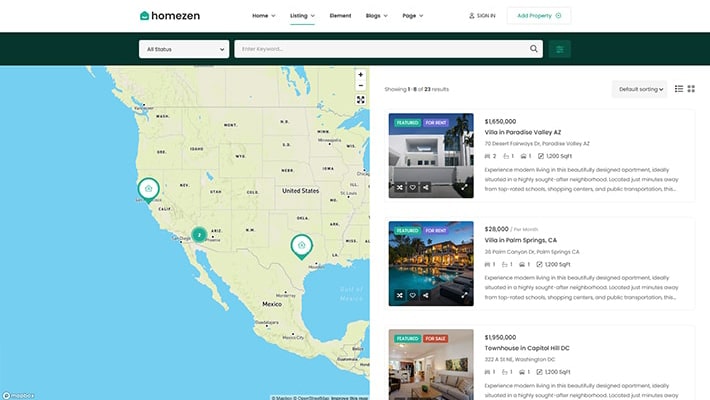This screenshot has width=710, height=400.
Task: Click the map cluster marker showing 2
Action: click(x=199, y=235)
